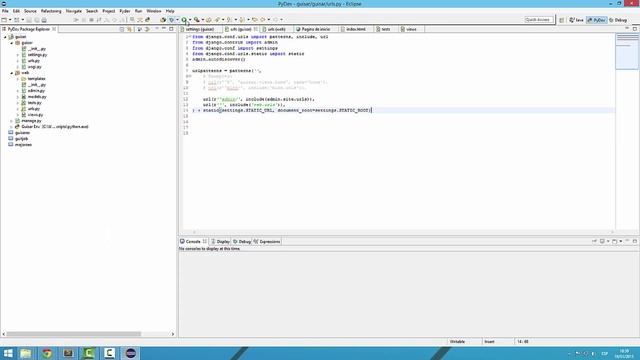Switch to the Debug tab in bottom panel
The image size is (640, 360).
point(242,242)
